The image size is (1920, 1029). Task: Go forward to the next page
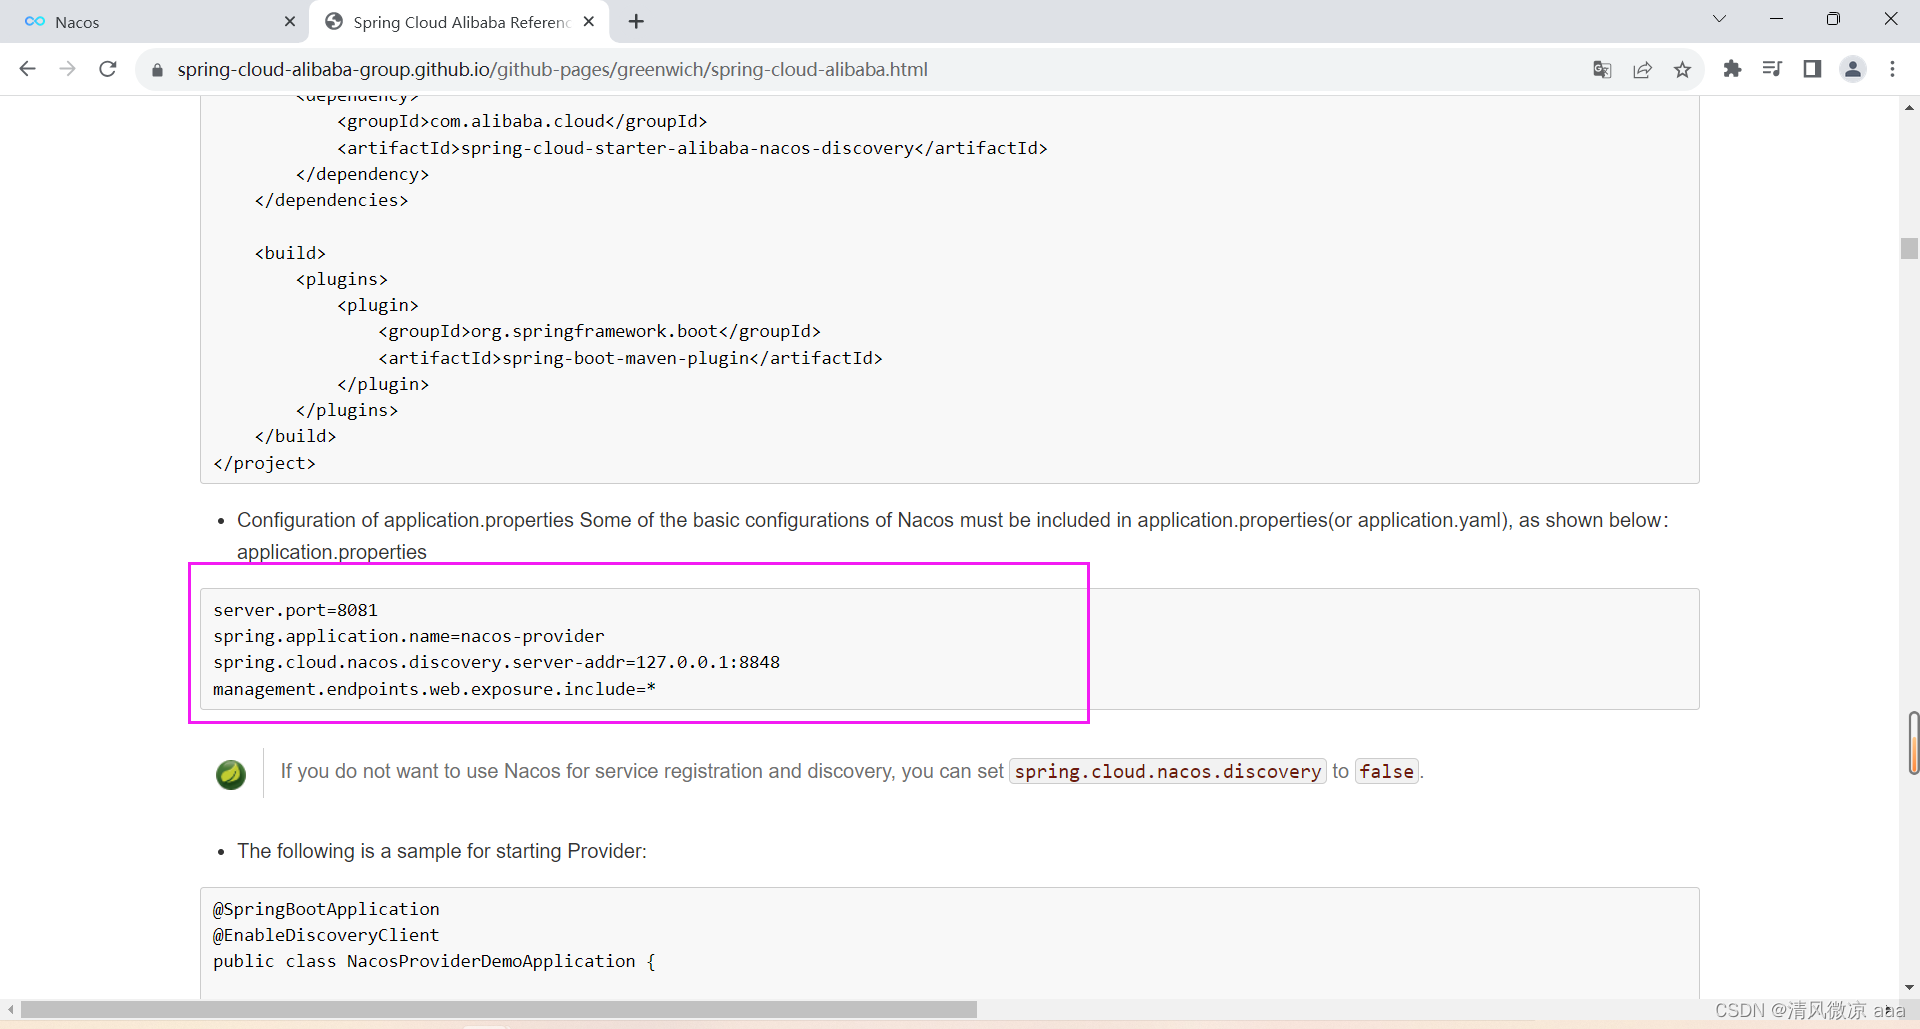[x=67, y=69]
